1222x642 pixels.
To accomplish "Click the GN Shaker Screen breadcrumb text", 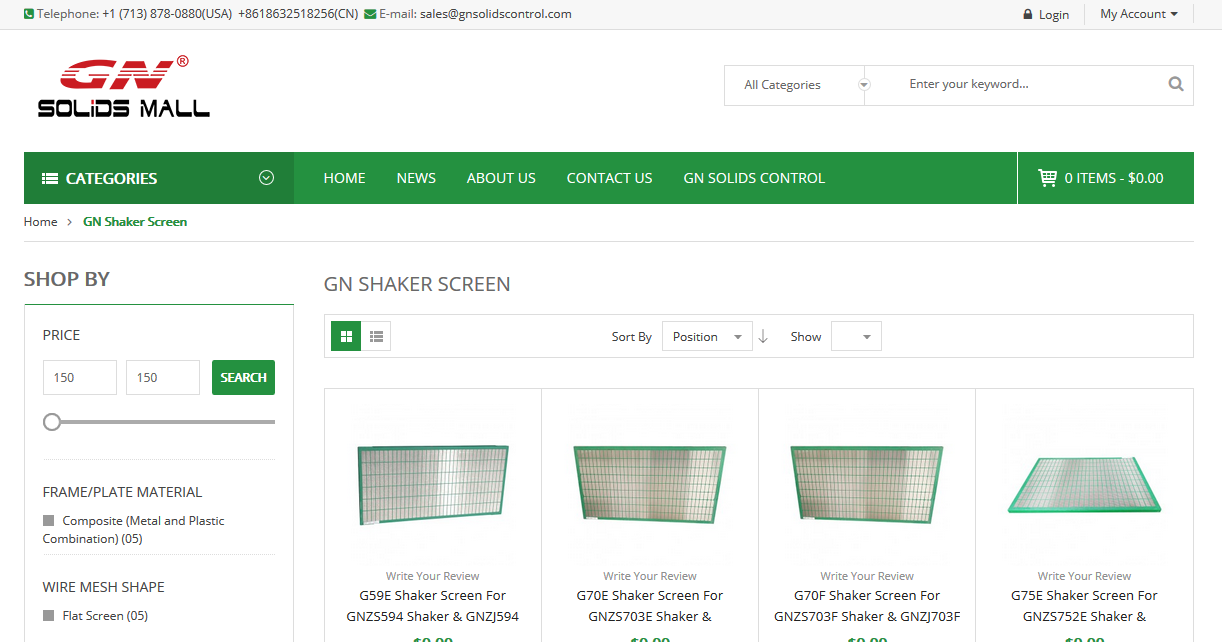I will click(x=135, y=222).
